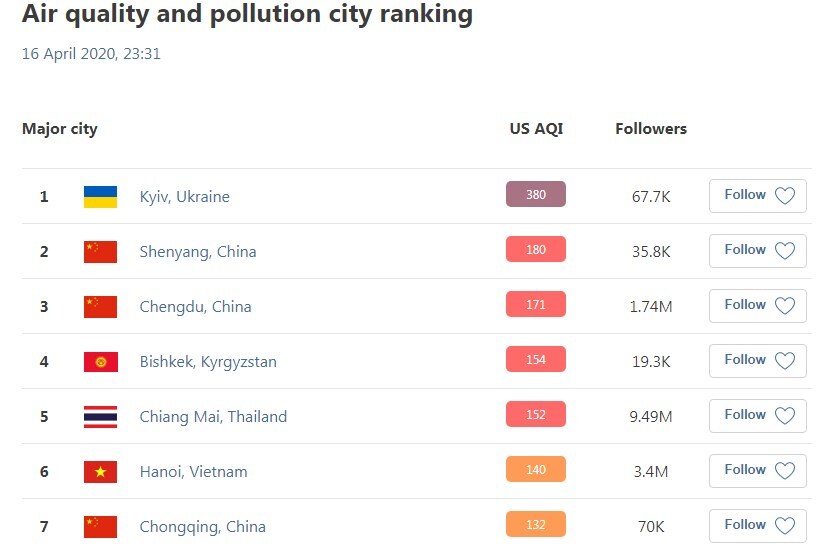Follow Kyiv, Ukraine
Screen dimensions: 820x550
(x=757, y=196)
